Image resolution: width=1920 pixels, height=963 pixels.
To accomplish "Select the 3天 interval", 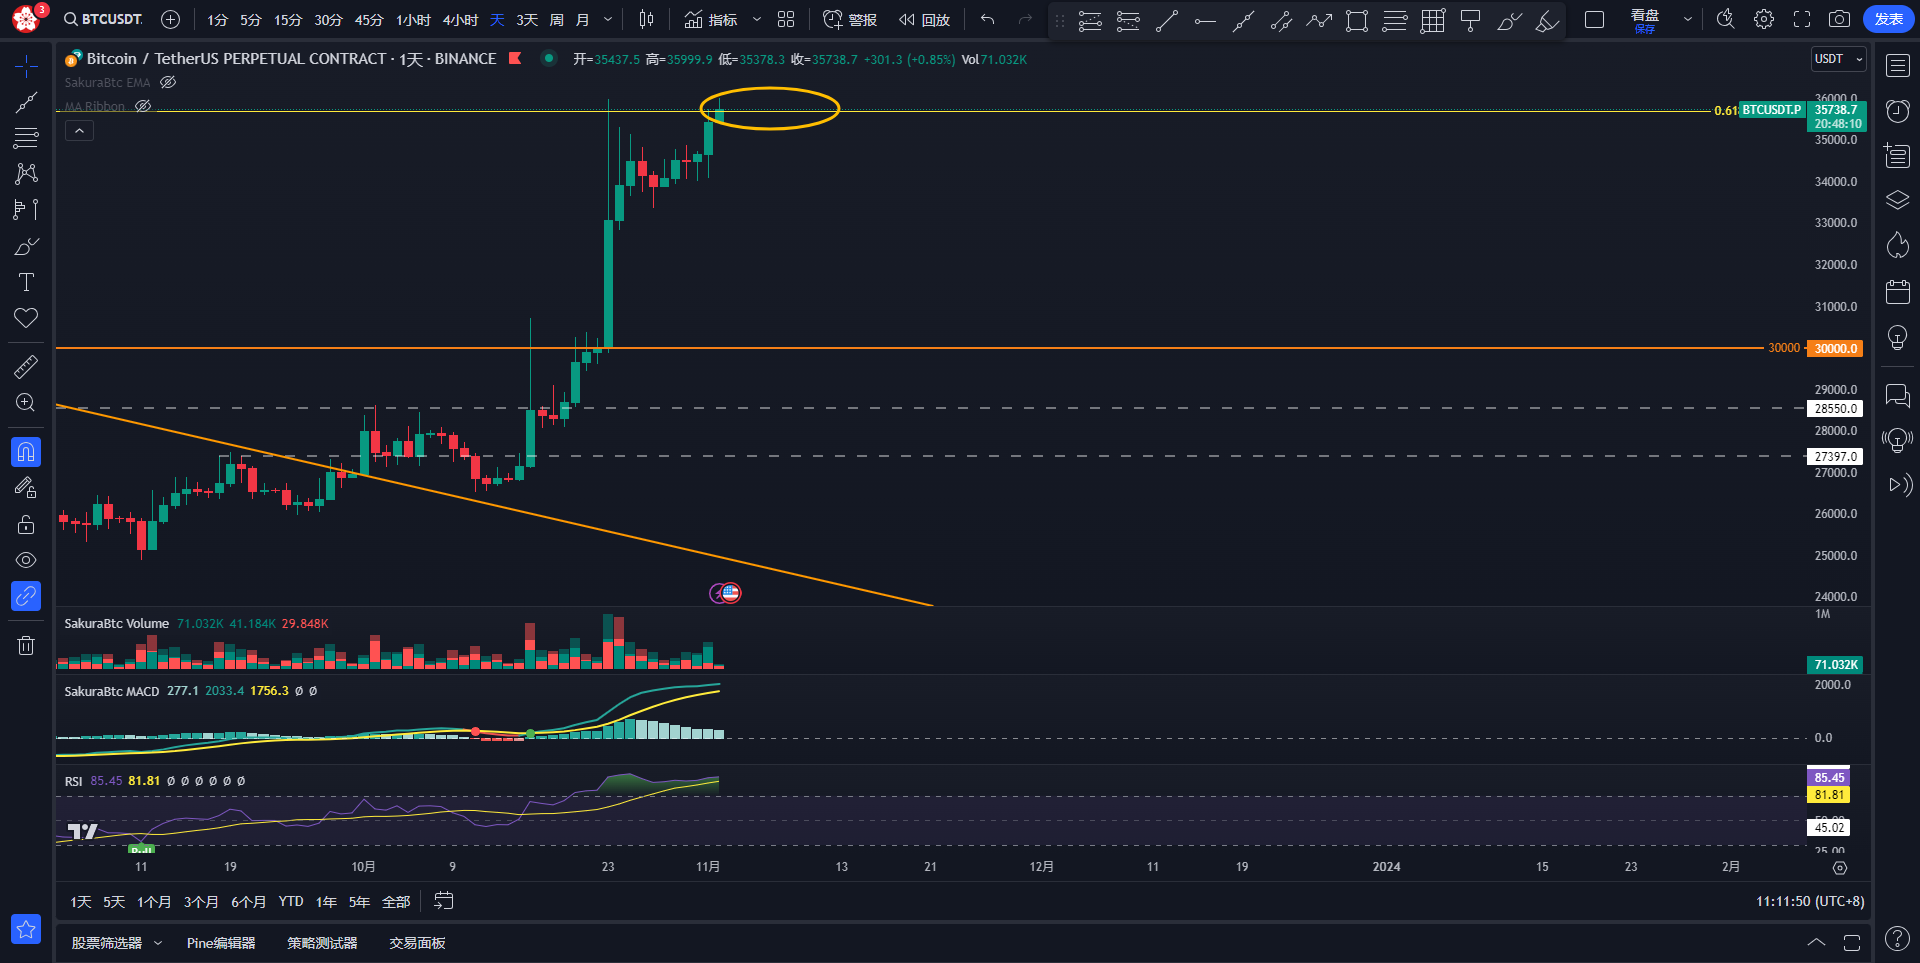I will tap(527, 19).
